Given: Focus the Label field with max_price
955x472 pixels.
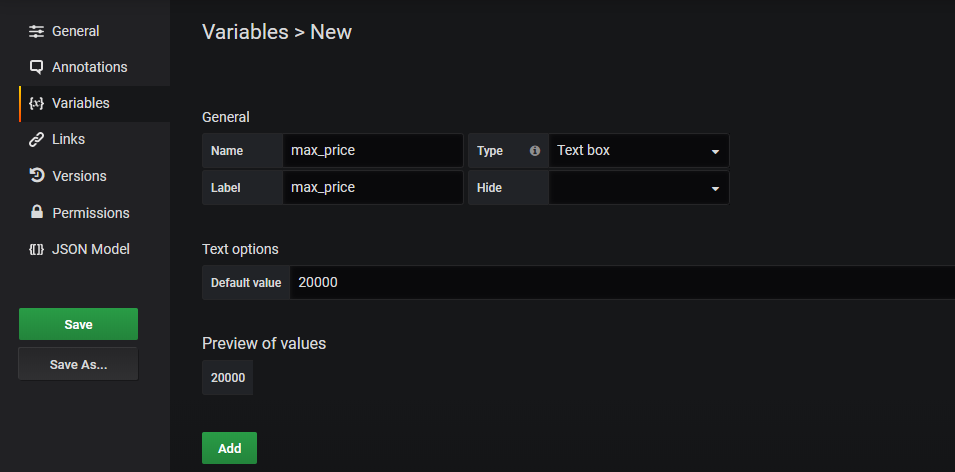Looking at the screenshot, I should point(373,188).
